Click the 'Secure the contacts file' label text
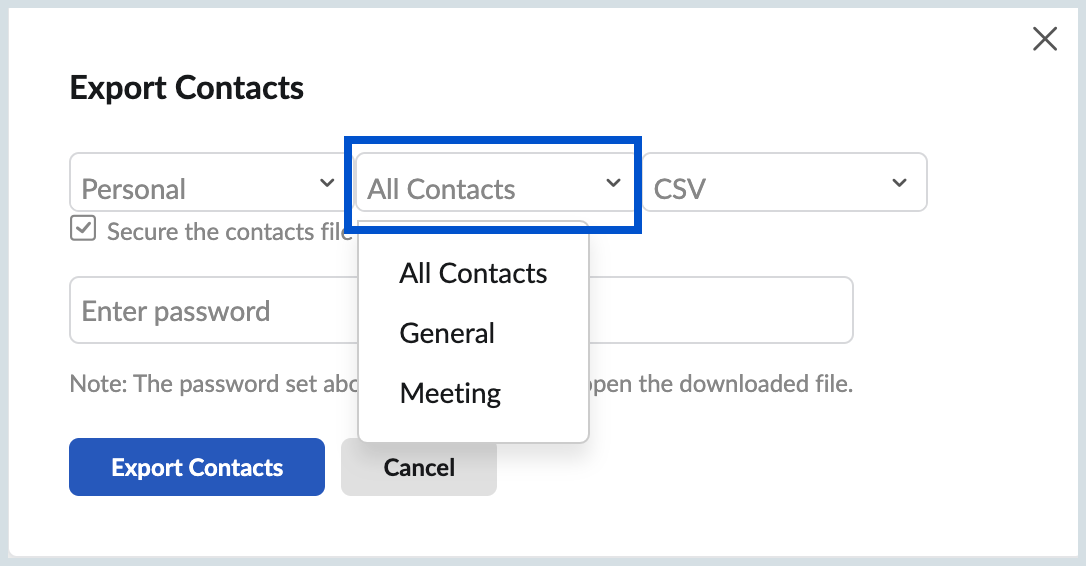 tap(230, 231)
